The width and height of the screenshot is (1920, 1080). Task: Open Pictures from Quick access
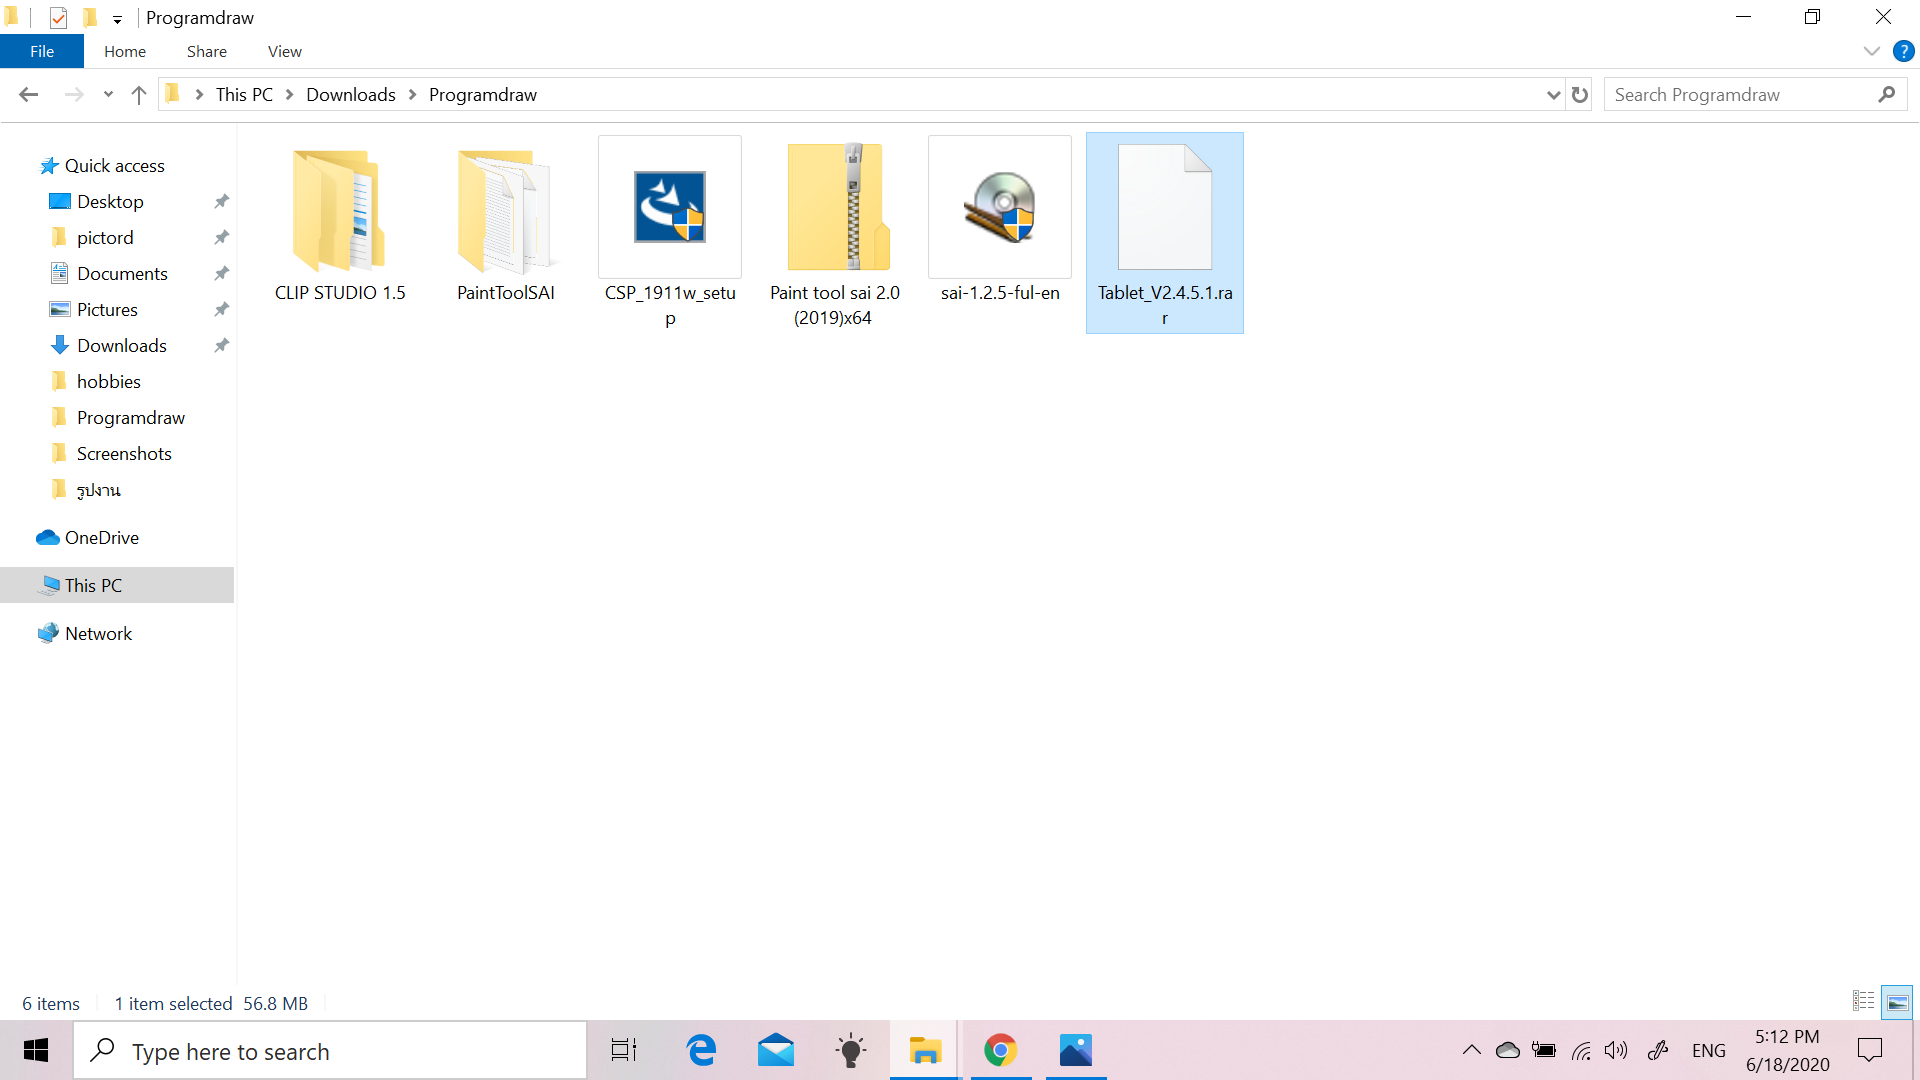pyautogui.click(x=107, y=310)
